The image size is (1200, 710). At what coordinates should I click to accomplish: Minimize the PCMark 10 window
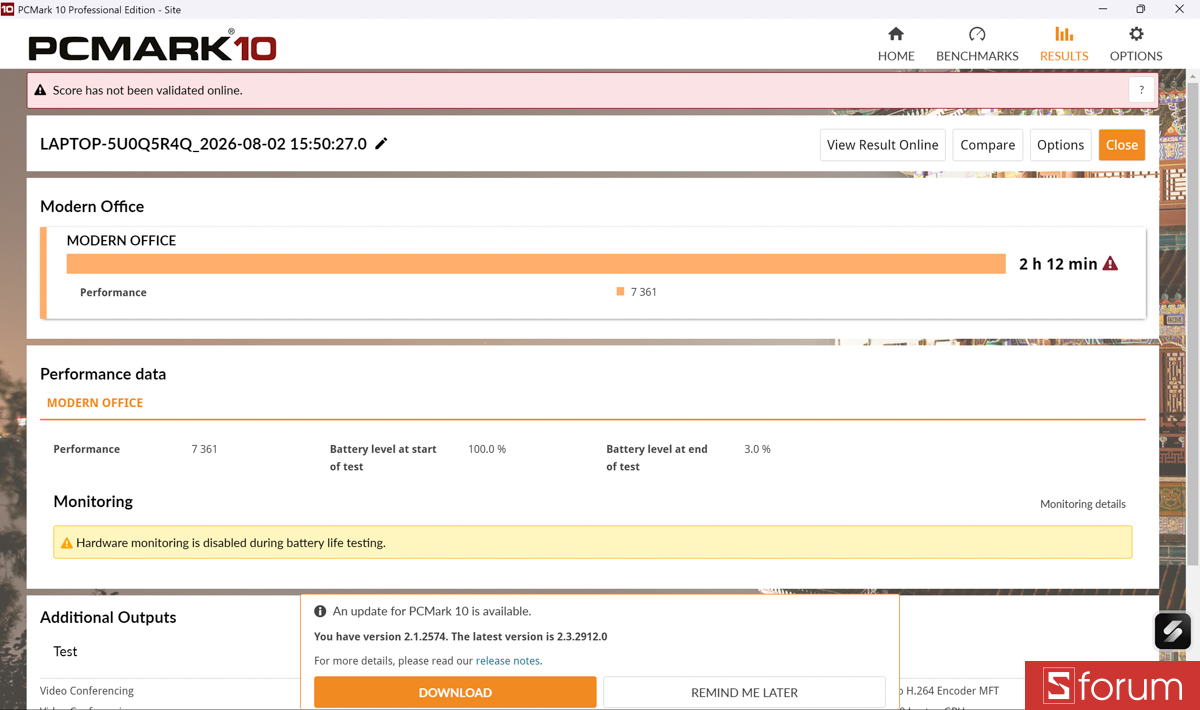(x=1103, y=9)
